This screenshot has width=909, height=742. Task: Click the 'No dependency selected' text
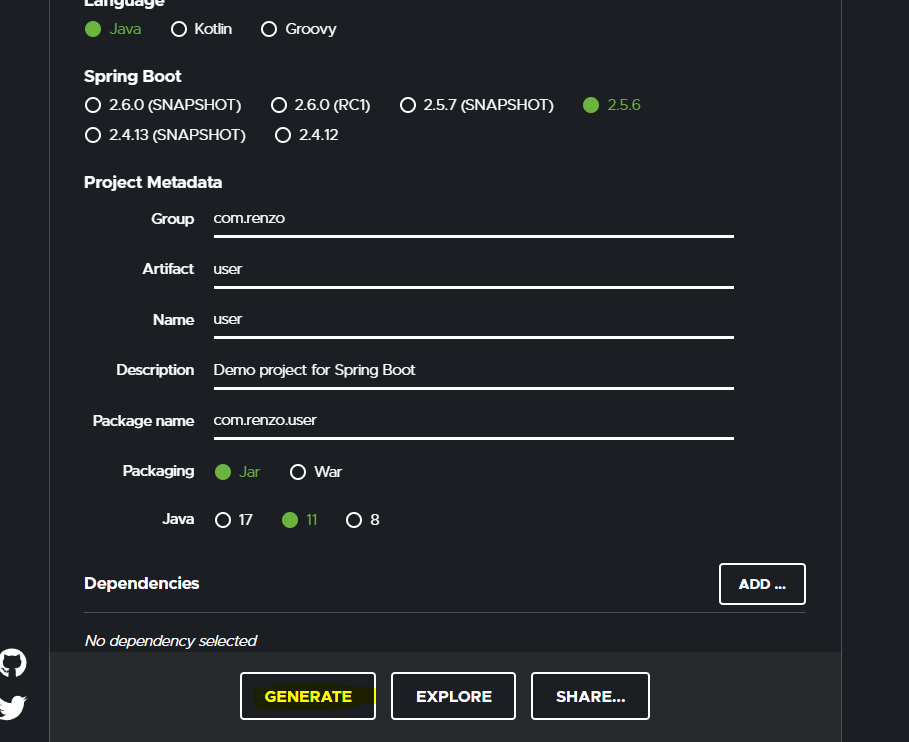[171, 641]
